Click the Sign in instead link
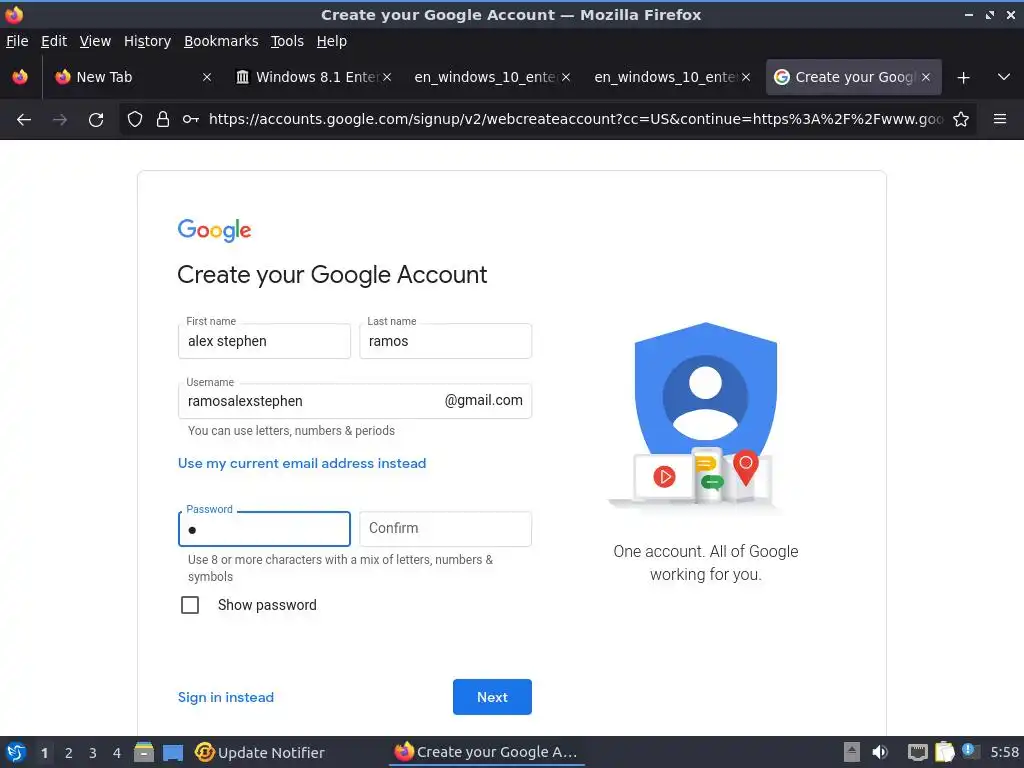Image resolution: width=1024 pixels, height=768 pixels. pos(226,697)
